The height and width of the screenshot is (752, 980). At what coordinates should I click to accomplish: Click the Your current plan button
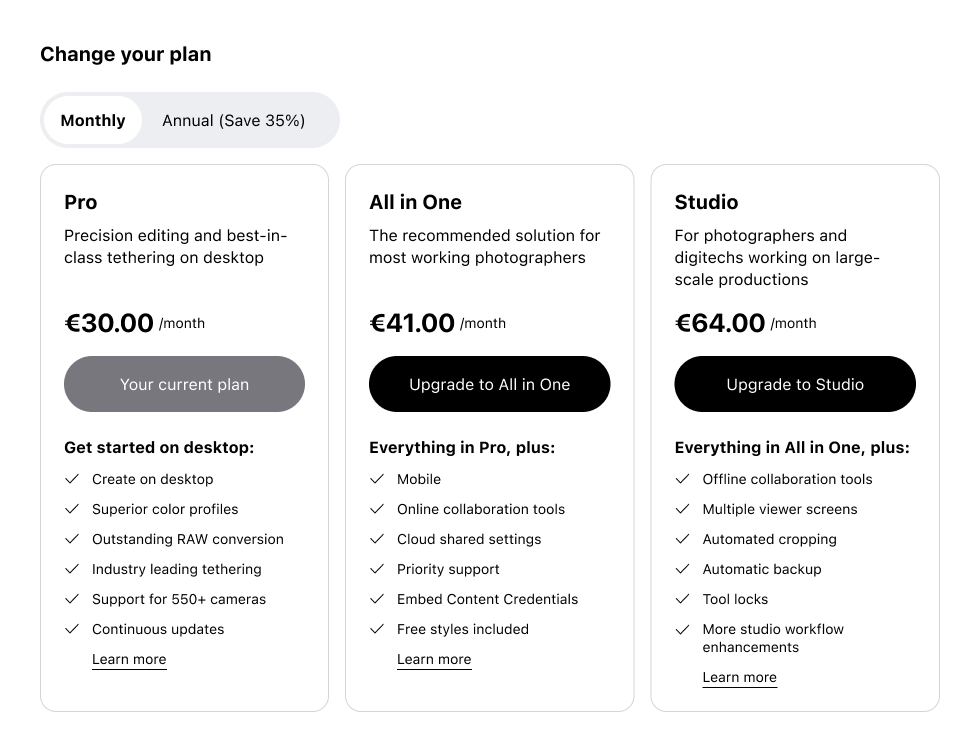point(184,384)
